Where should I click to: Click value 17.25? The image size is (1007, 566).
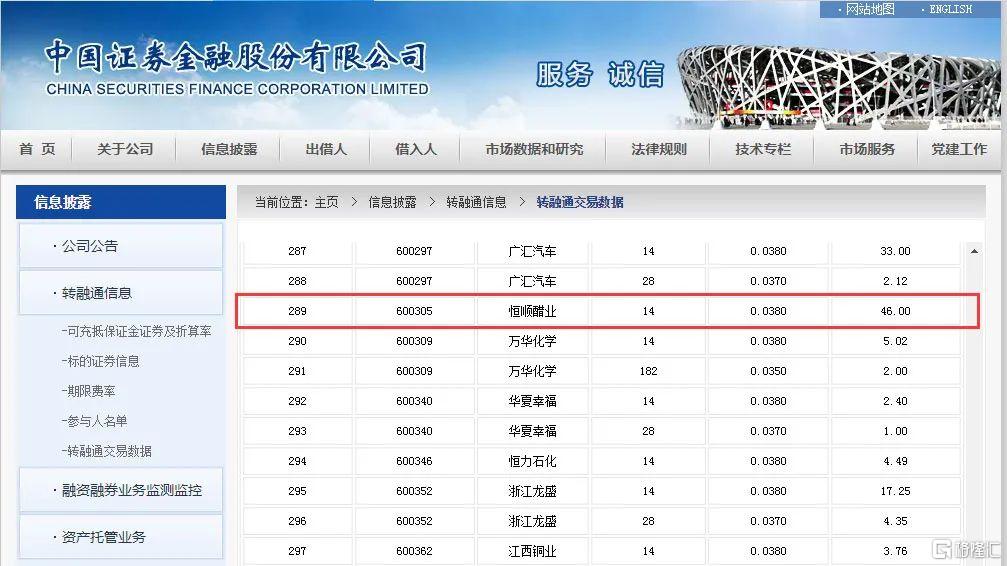(x=895, y=491)
